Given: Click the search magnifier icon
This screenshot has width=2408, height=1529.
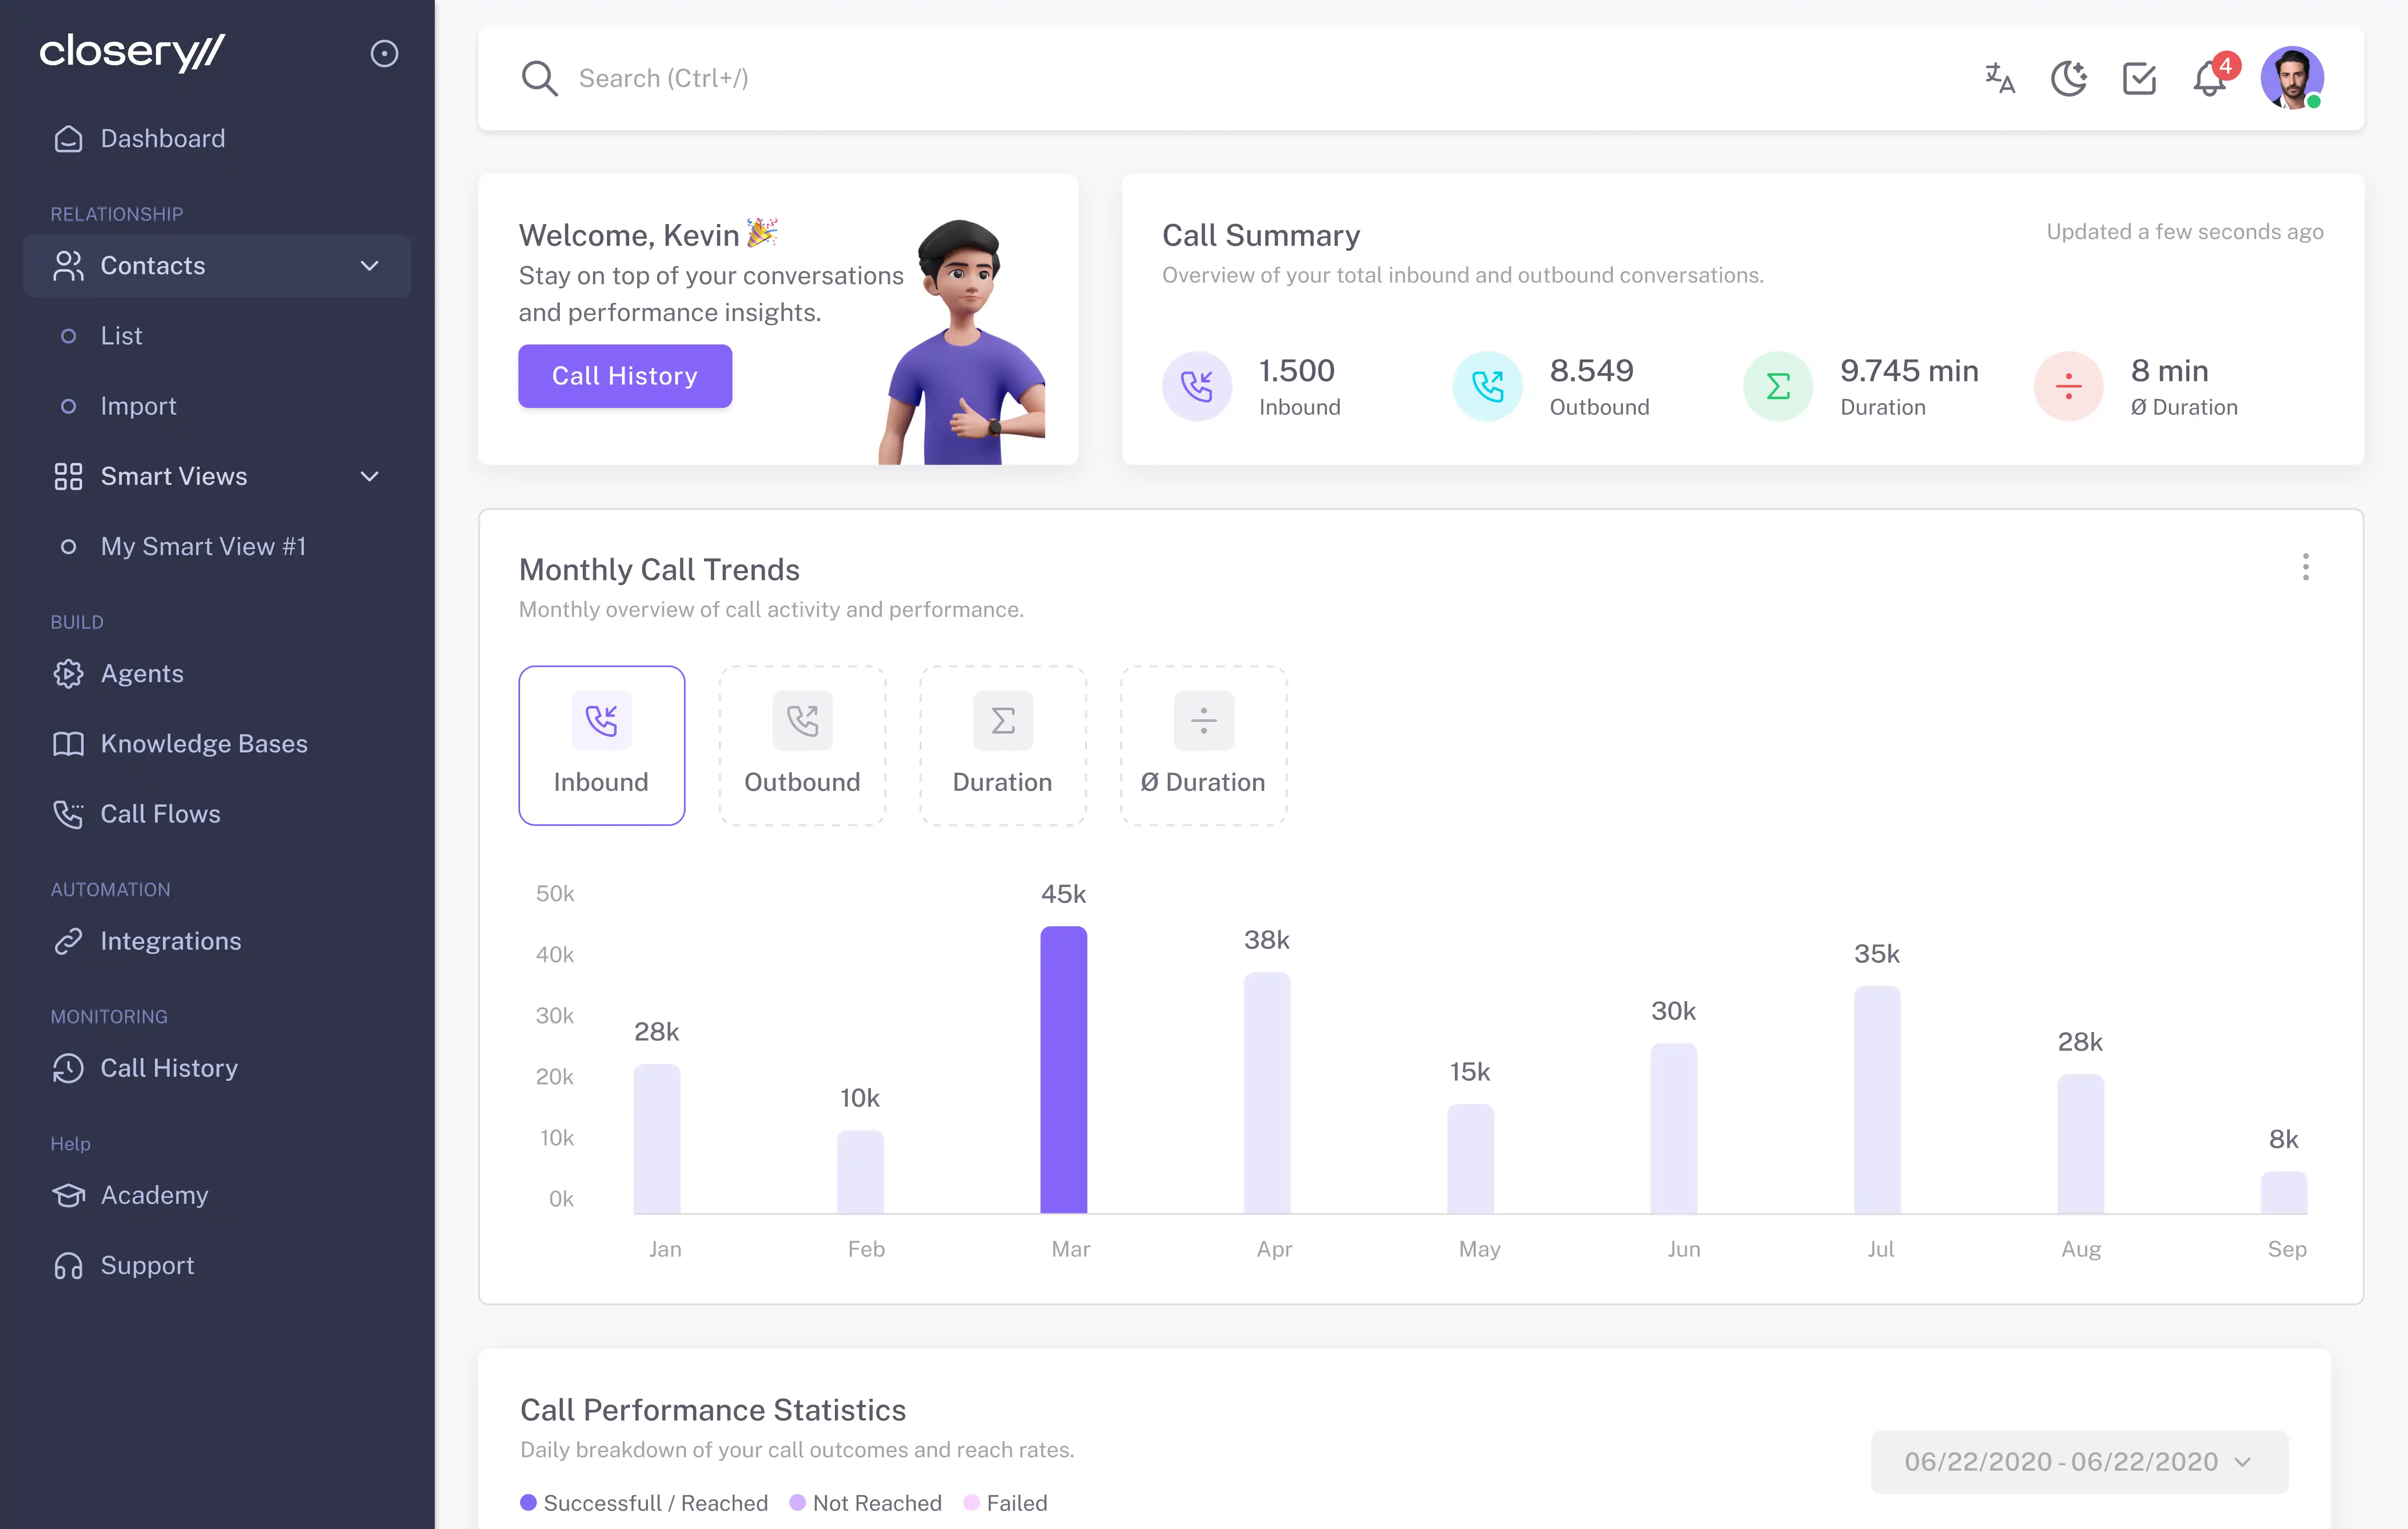Looking at the screenshot, I should (539, 78).
